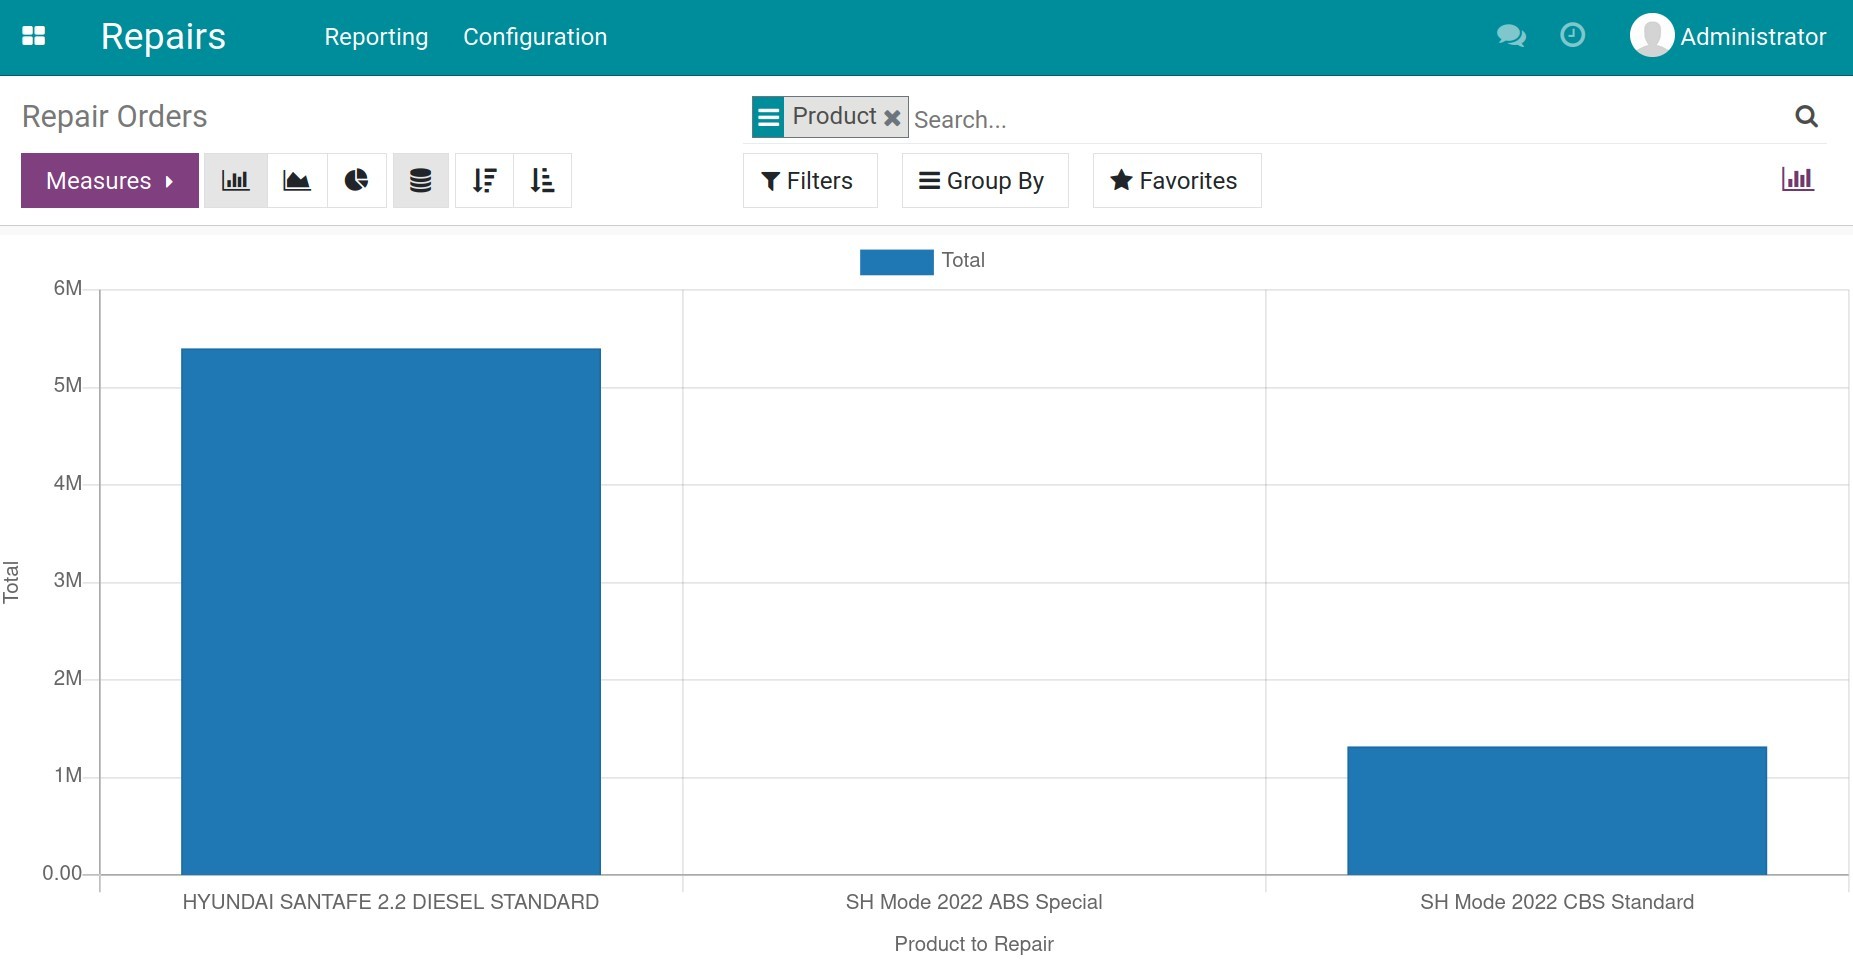Click the SH Mode 2022 CBS Standard bar

(1557, 810)
